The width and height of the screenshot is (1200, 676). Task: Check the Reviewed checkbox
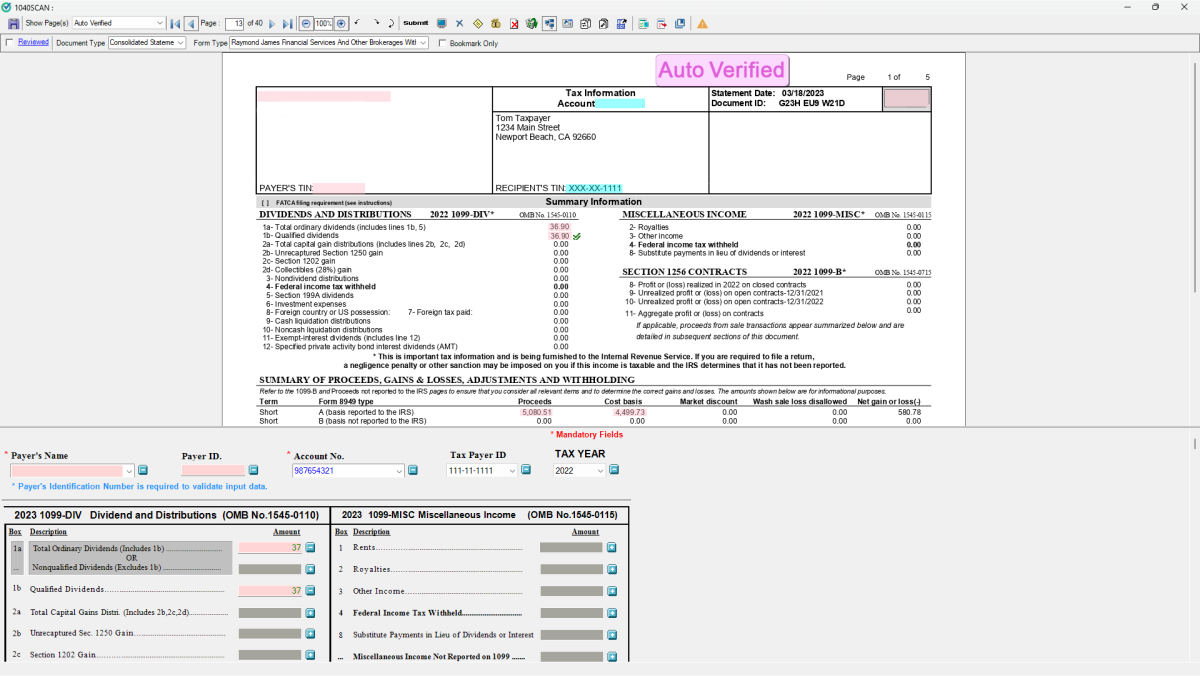[x=10, y=43]
